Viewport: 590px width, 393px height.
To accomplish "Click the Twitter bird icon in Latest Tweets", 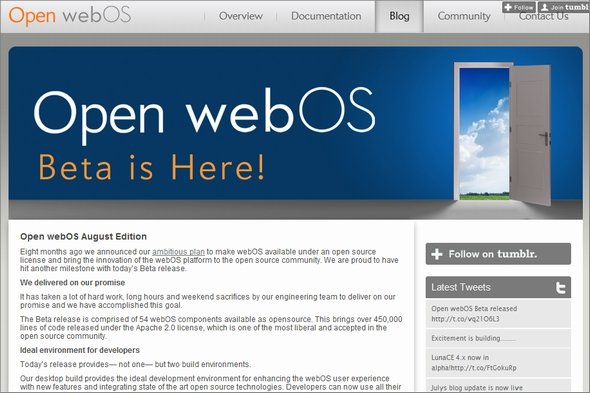I will (x=561, y=288).
